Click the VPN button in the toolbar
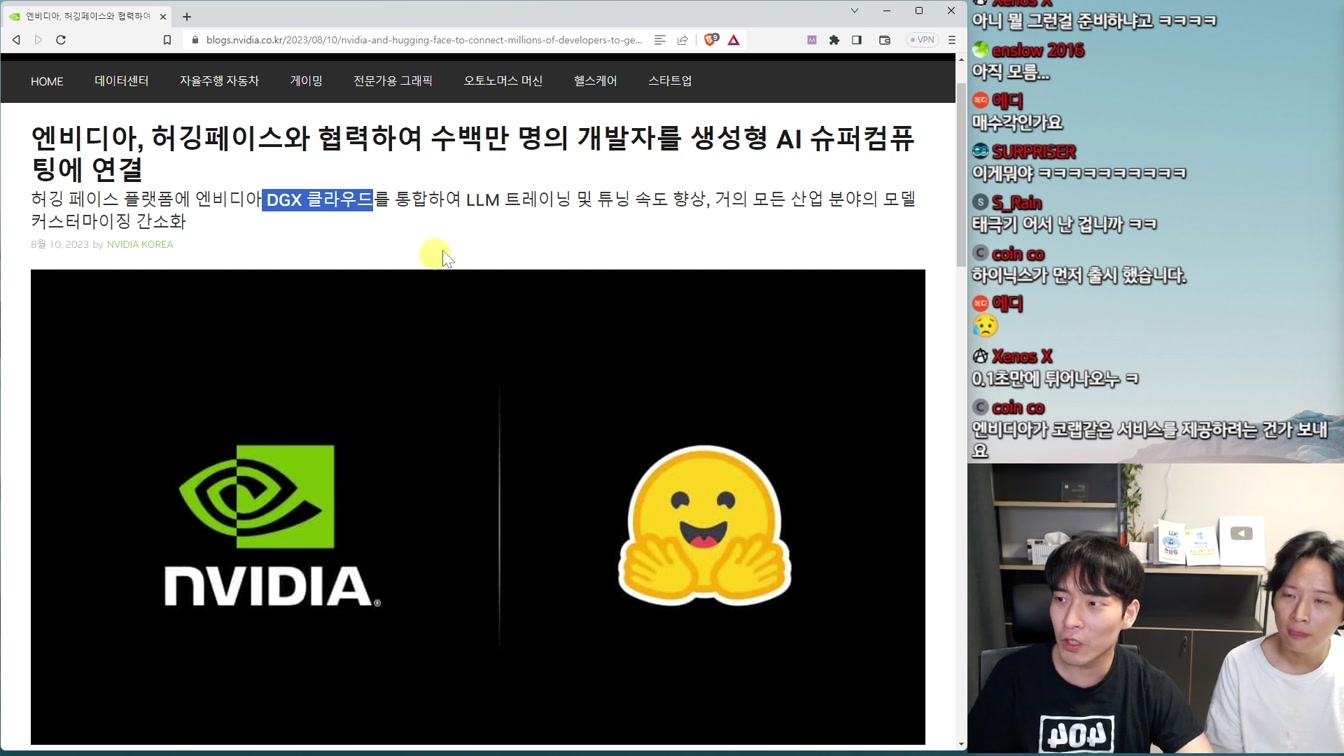 point(921,40)
